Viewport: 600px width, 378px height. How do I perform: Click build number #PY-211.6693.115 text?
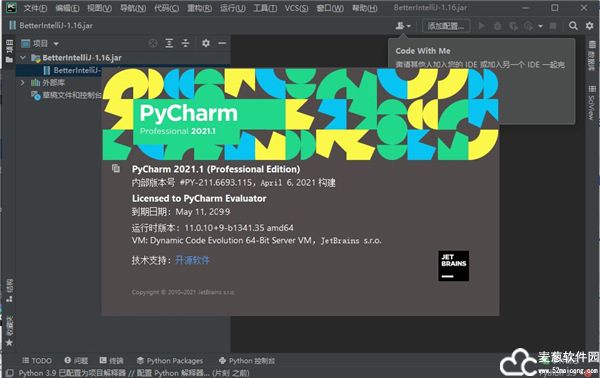[215, 183]
